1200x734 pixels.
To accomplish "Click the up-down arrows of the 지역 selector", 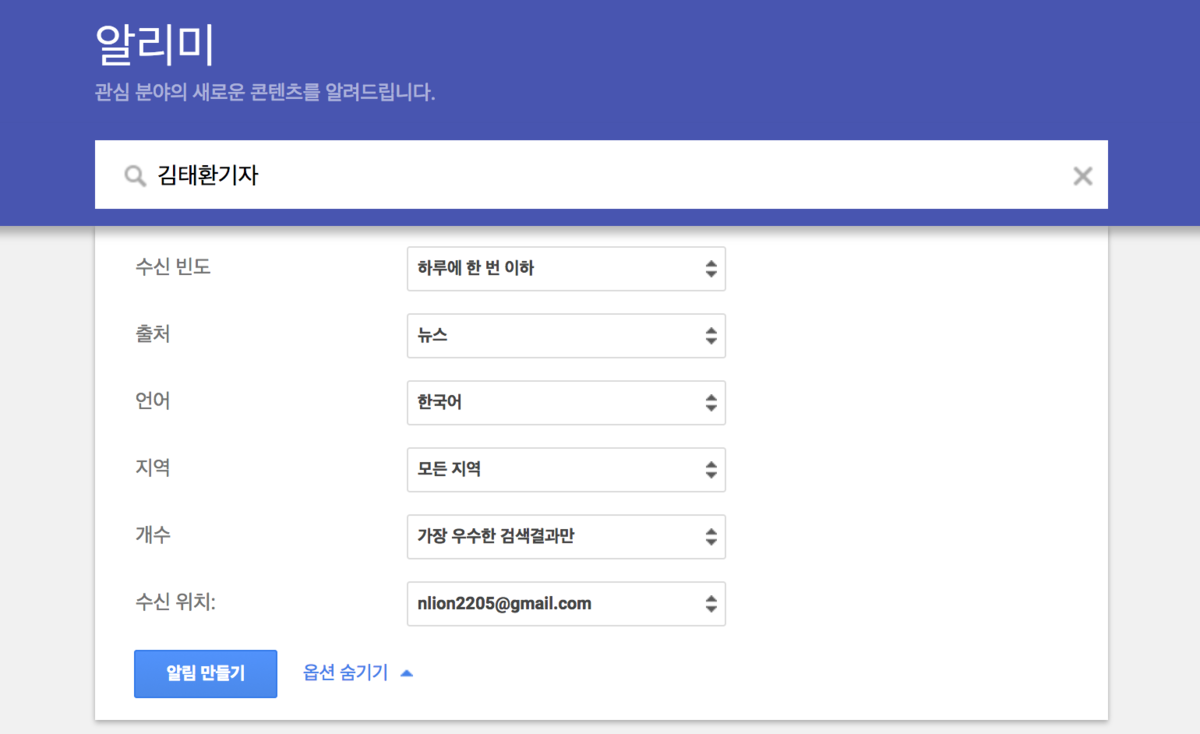I will coord(710,470).
